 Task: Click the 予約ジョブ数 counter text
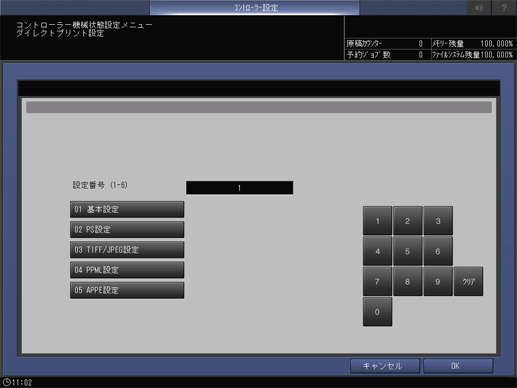pyautogui.click(x=368, y=55)
